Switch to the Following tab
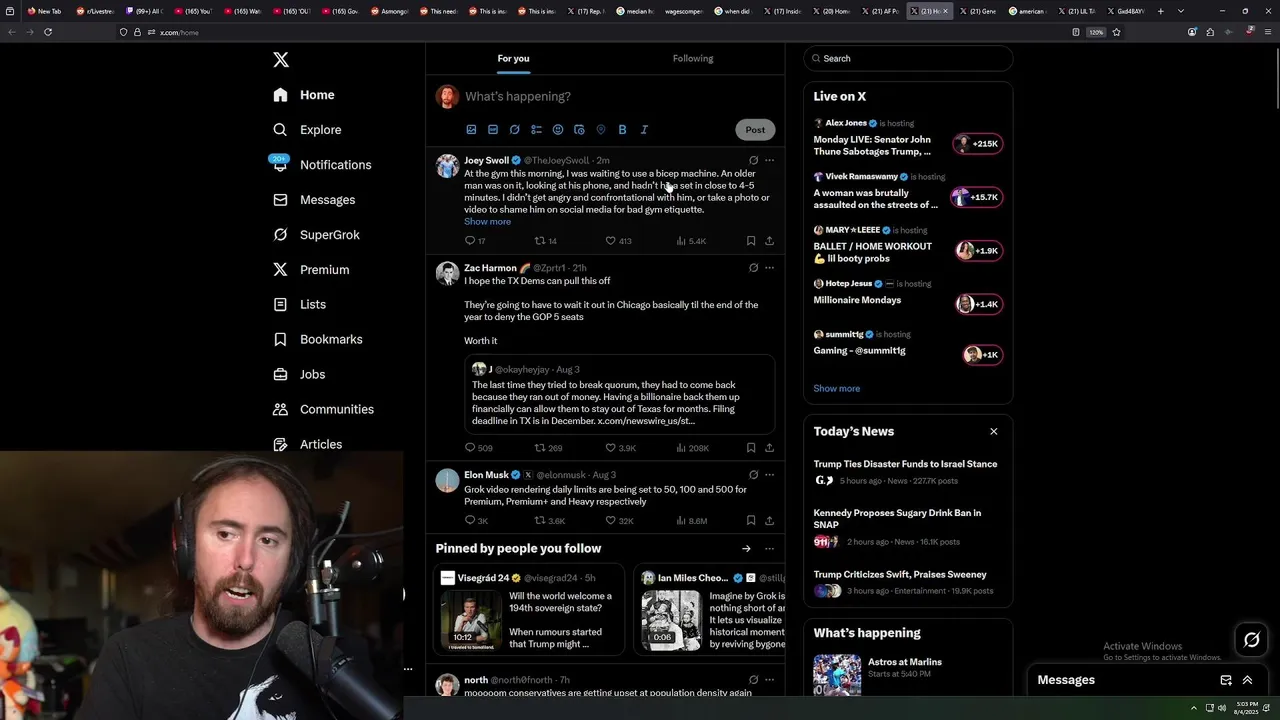1280x720 pixels. [693, 58]
